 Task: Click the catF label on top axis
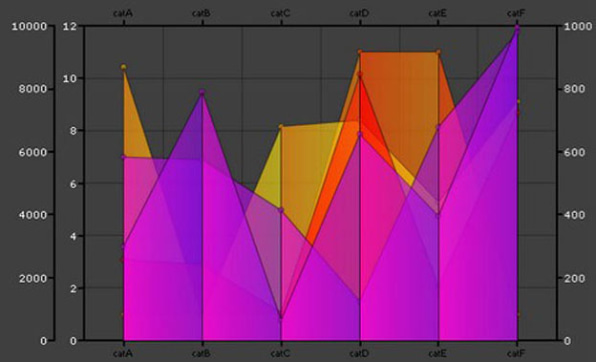[516, 13]
